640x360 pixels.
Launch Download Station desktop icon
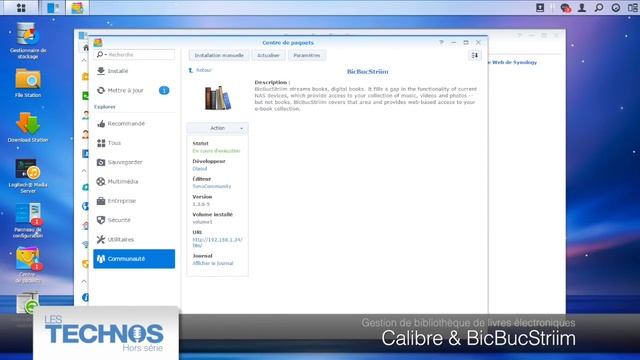[x=28, y=127]
